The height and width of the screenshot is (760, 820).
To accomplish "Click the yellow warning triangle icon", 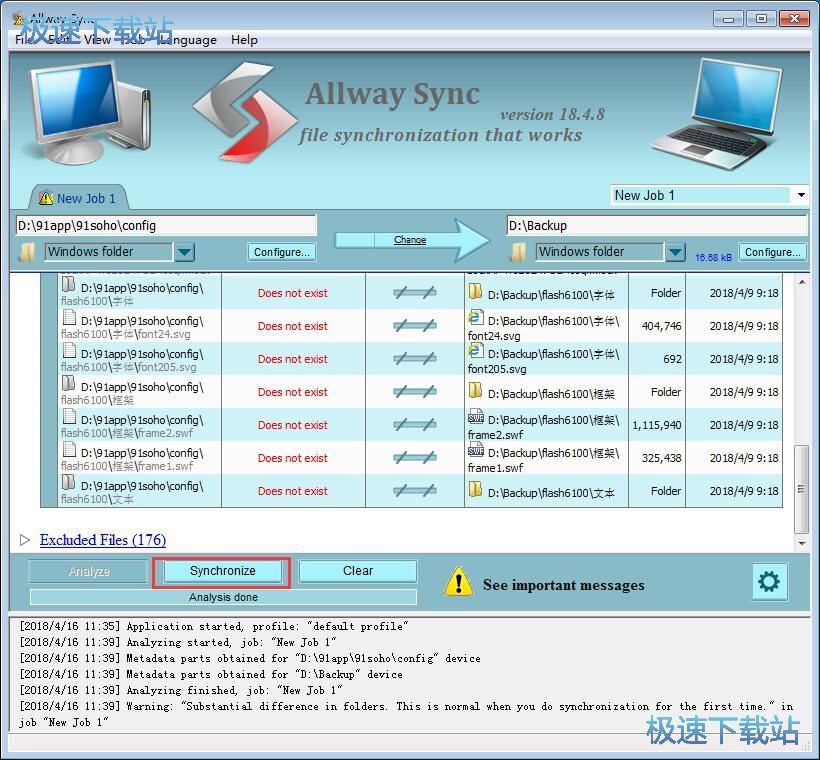I will point(459,582).
